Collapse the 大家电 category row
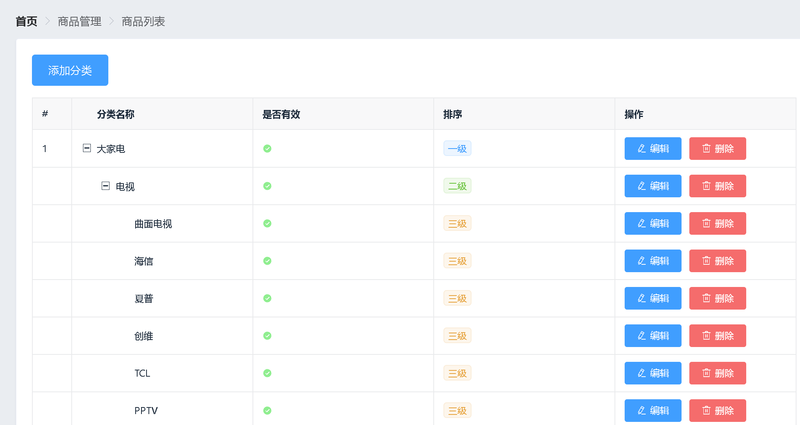 [87, 148]
